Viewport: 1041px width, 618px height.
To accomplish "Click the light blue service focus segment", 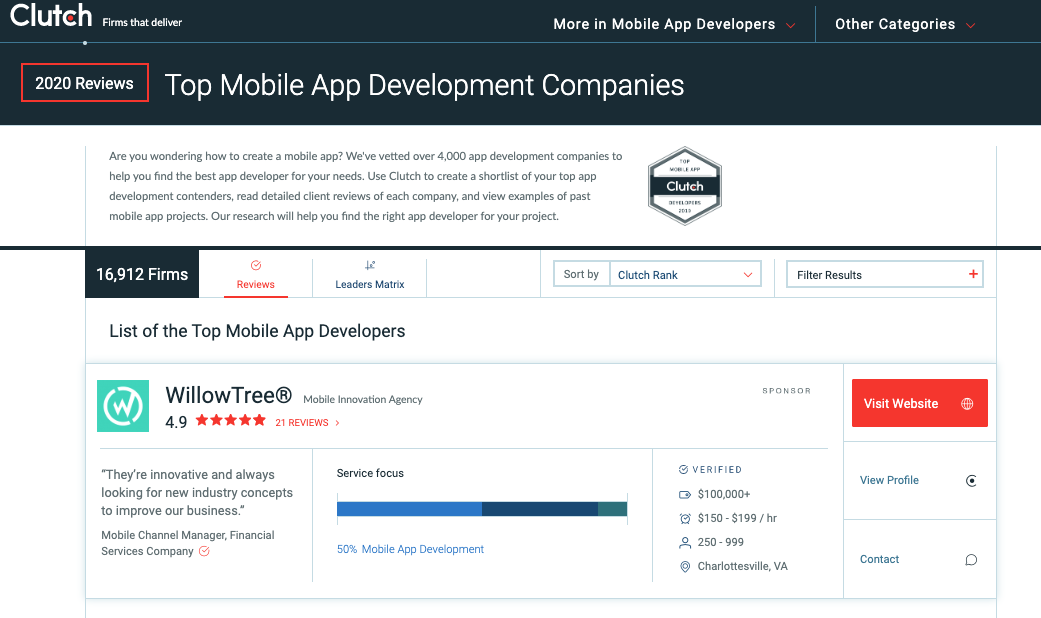I will tap(409, 509).
